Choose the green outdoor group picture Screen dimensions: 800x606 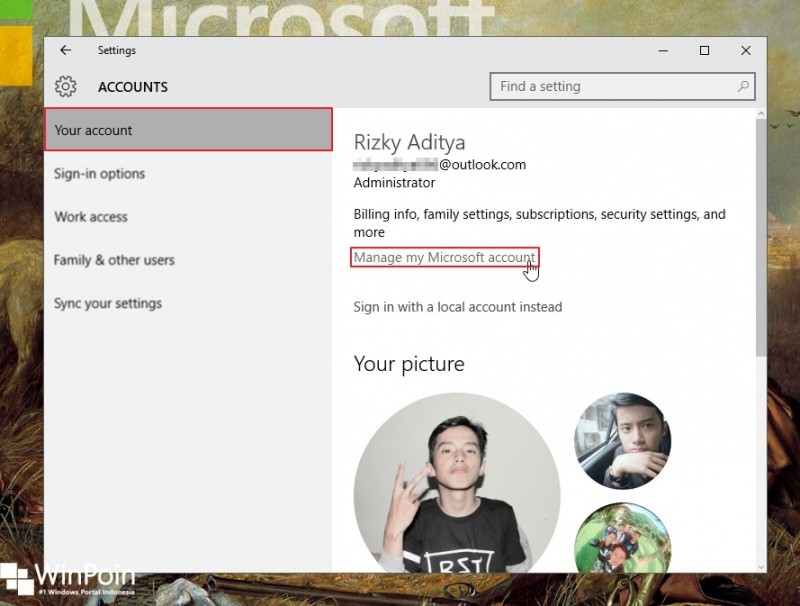(x=622, y=538)
